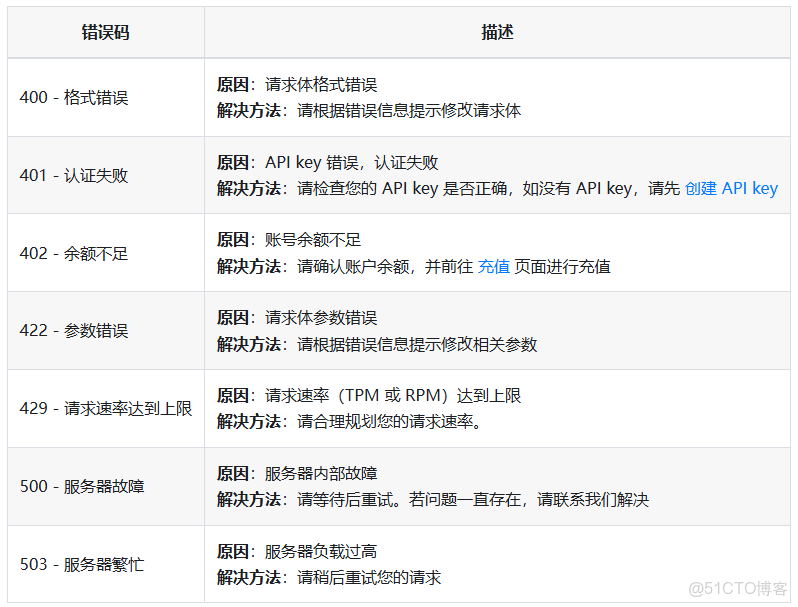
Task: Click the text 账号余额不足
Action: pyautogui.click(x=313, y=240)
